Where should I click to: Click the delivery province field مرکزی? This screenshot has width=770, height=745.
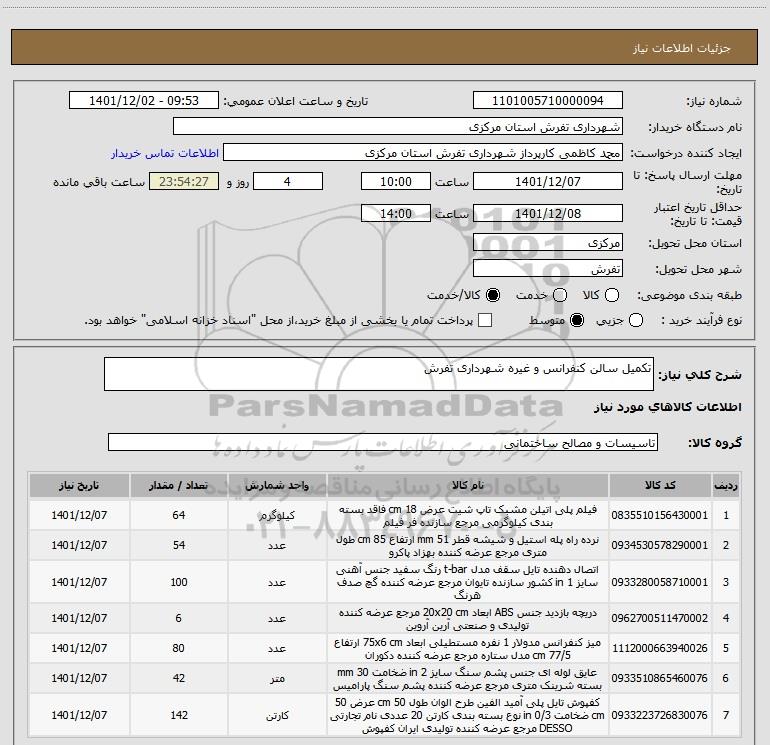(x=548, y=243)
